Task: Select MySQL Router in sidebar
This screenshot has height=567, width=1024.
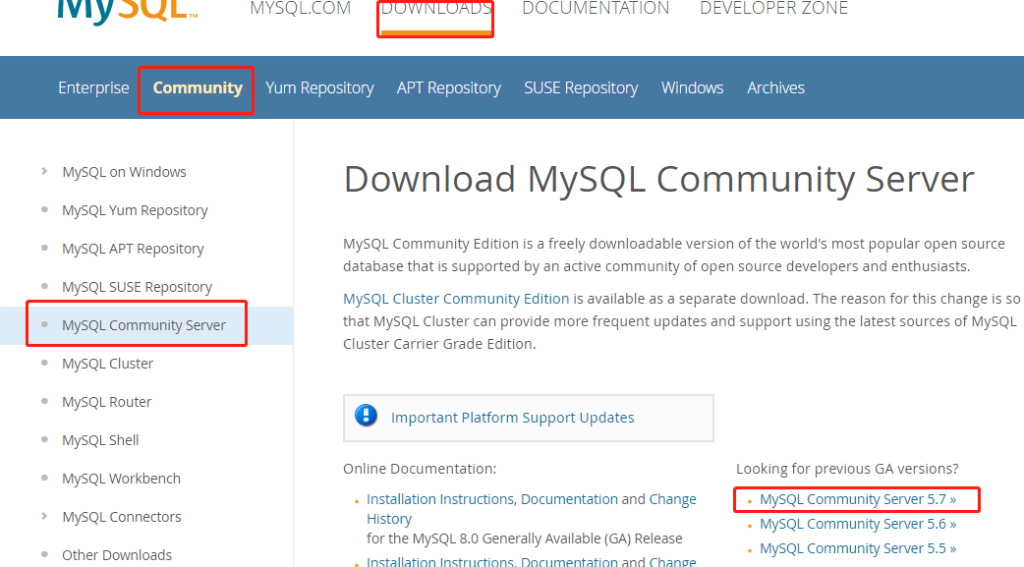Action: pos(106,402)
